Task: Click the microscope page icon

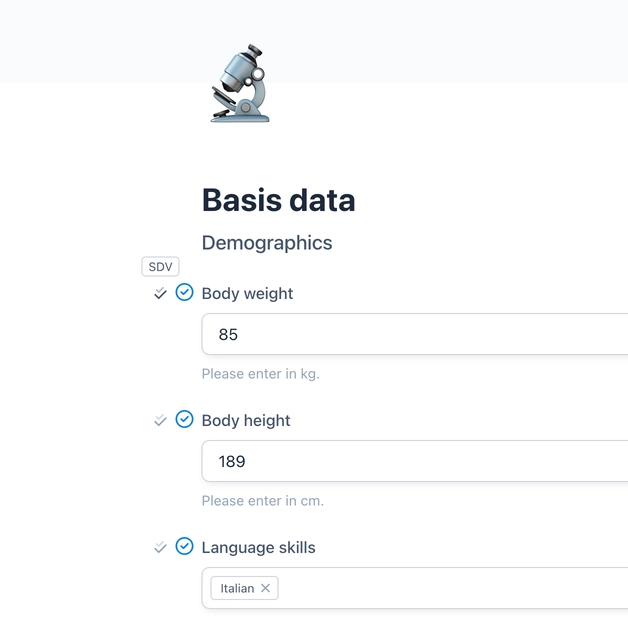Action: tap(240, 83)
